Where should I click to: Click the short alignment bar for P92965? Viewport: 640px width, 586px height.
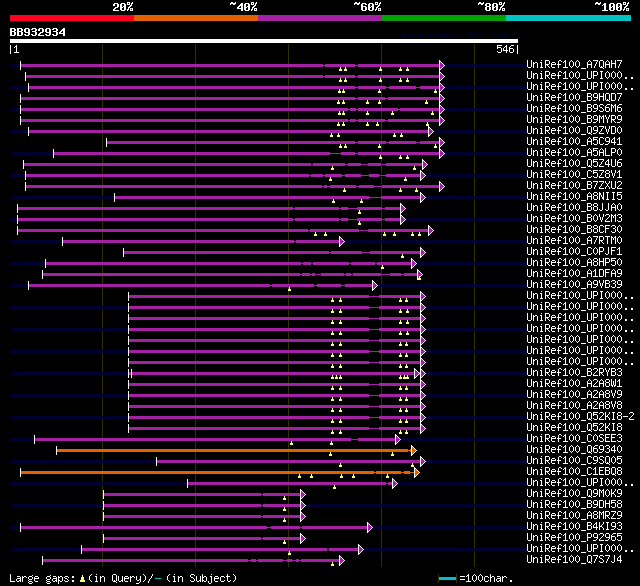click(202, 539)
